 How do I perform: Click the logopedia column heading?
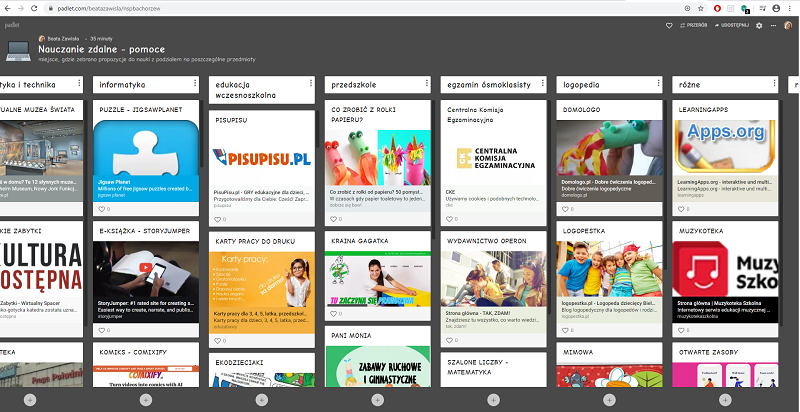click(x=581, y=85)
